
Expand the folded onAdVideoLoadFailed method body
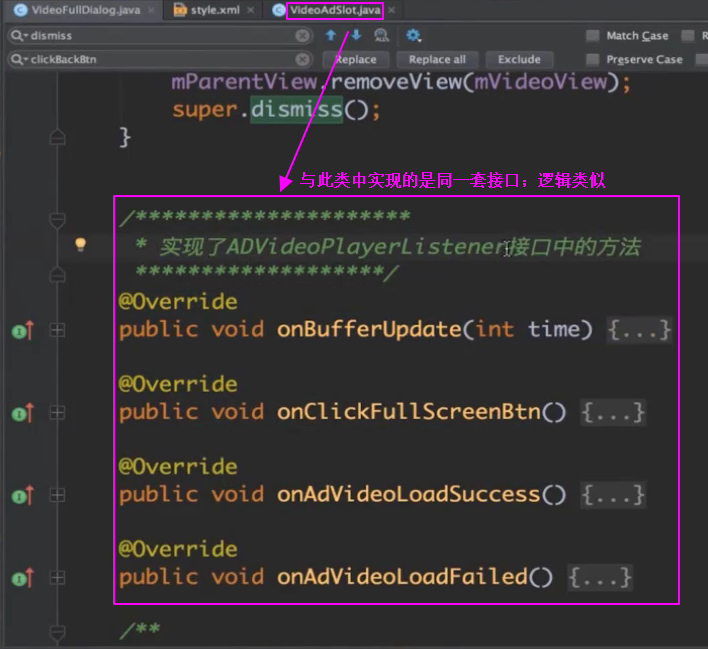tap(599, 577)
